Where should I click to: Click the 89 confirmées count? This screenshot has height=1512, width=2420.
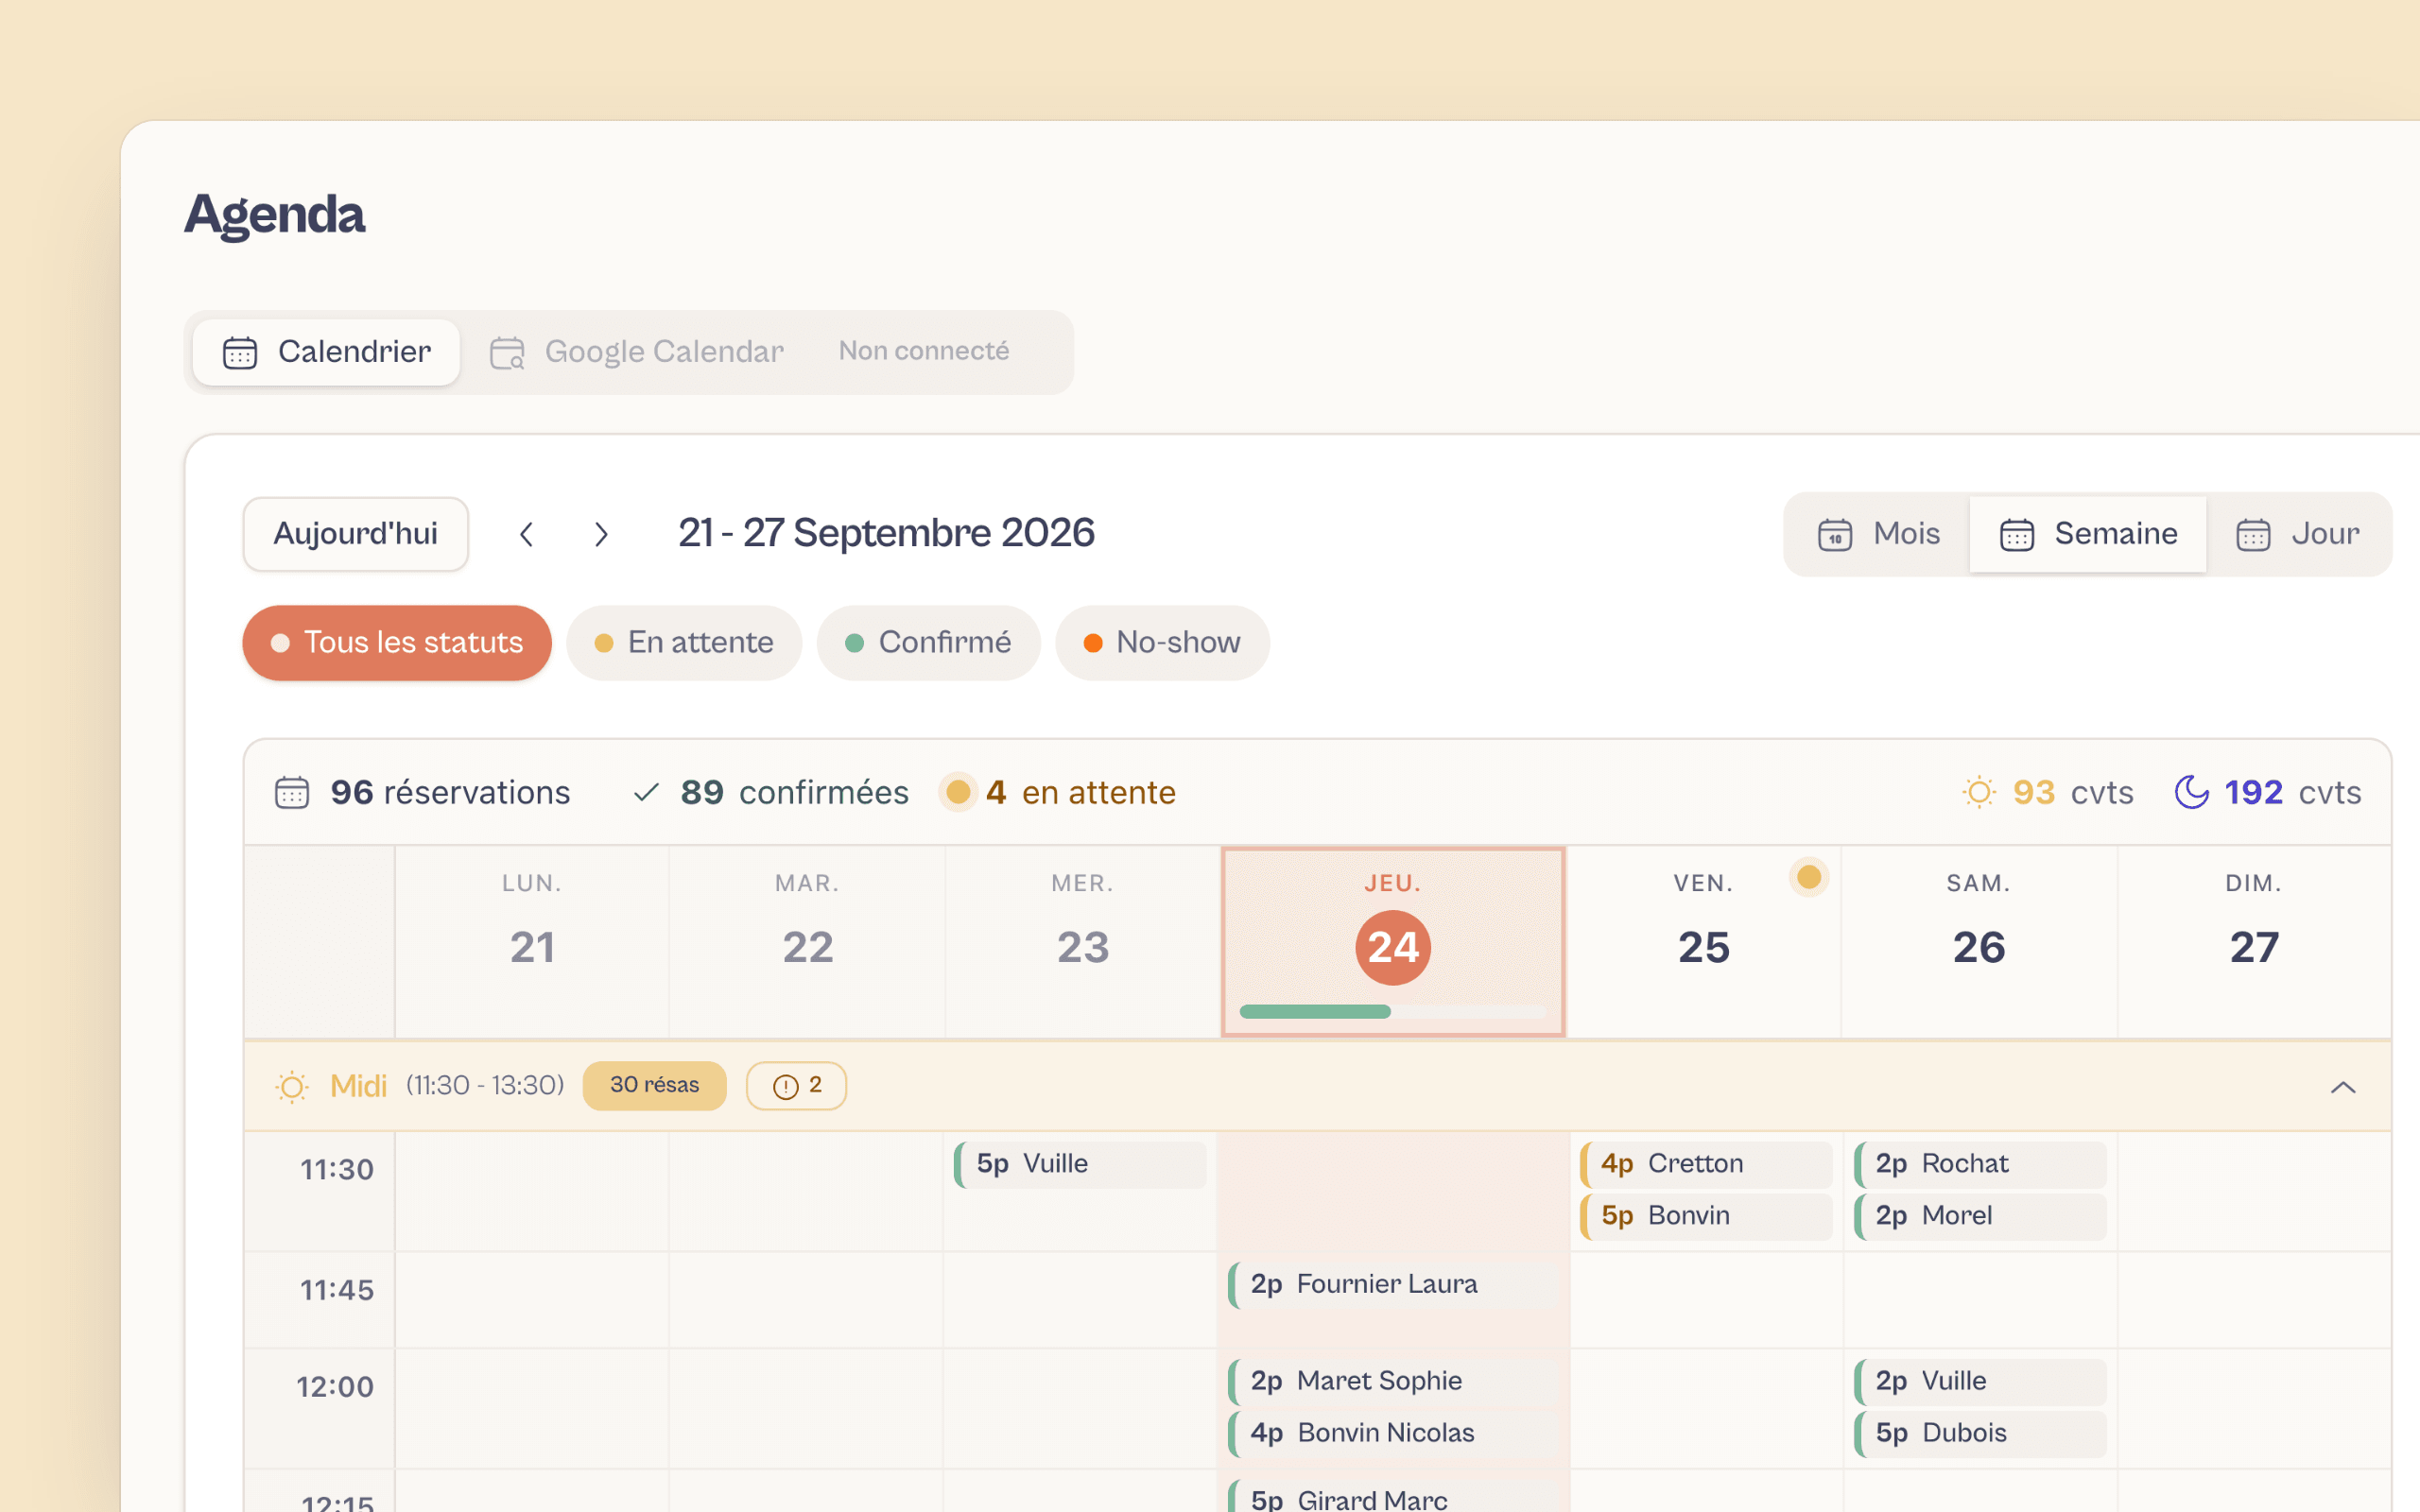tap(794, 793)
